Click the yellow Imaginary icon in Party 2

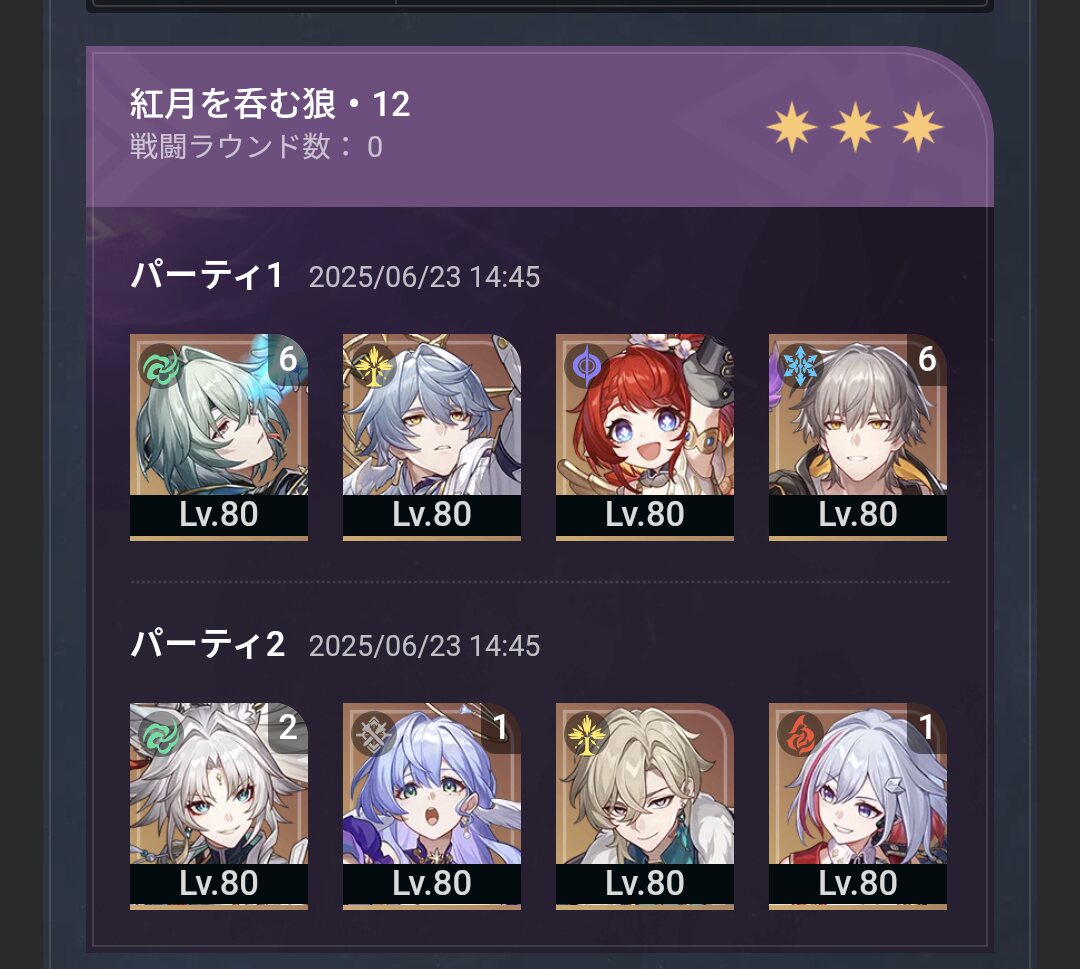coord(587,735)
